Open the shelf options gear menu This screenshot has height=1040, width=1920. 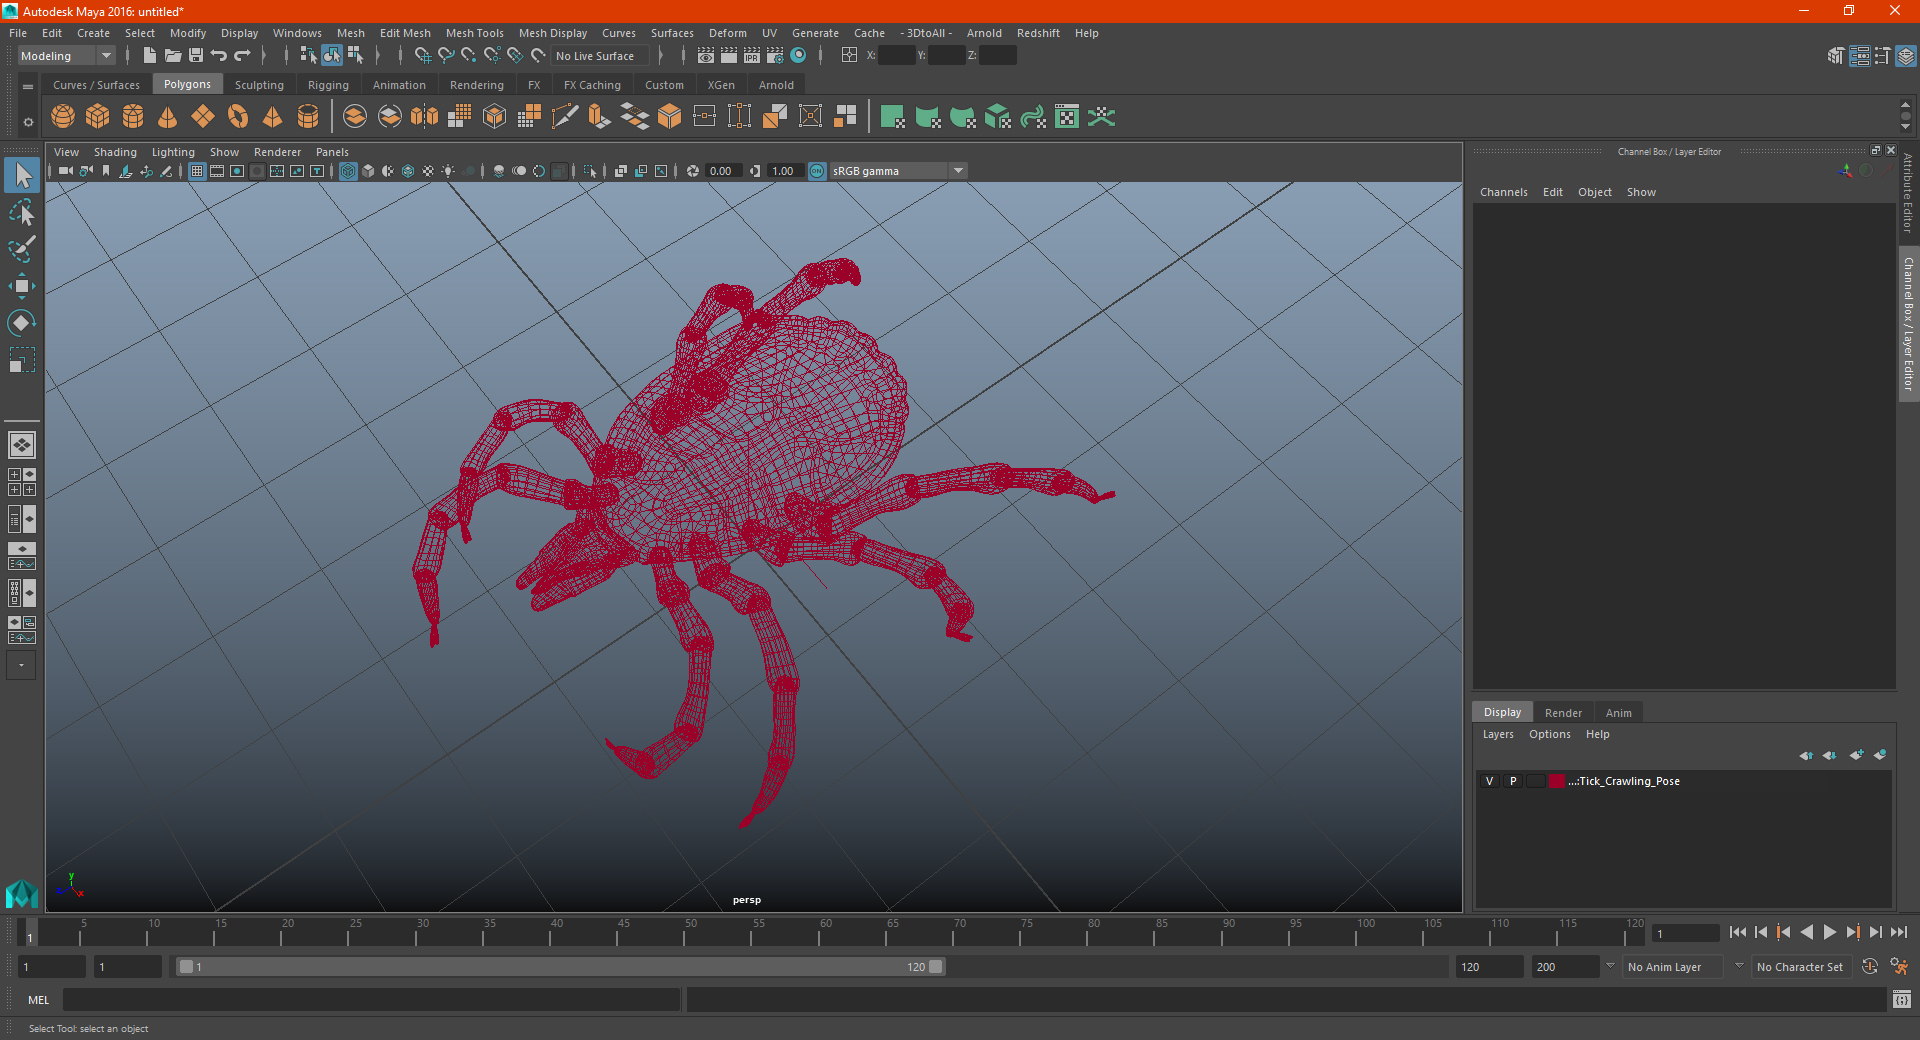tap(28, 122)
